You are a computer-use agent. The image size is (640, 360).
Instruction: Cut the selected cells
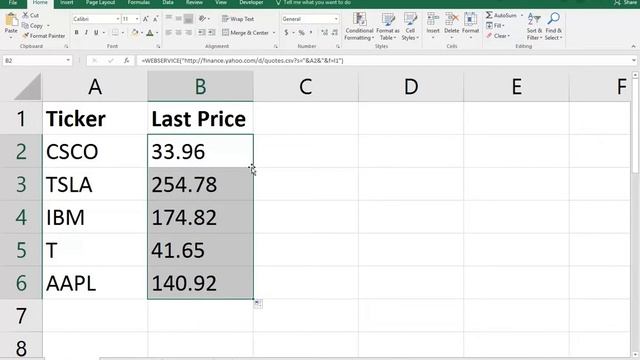point(31,16)
